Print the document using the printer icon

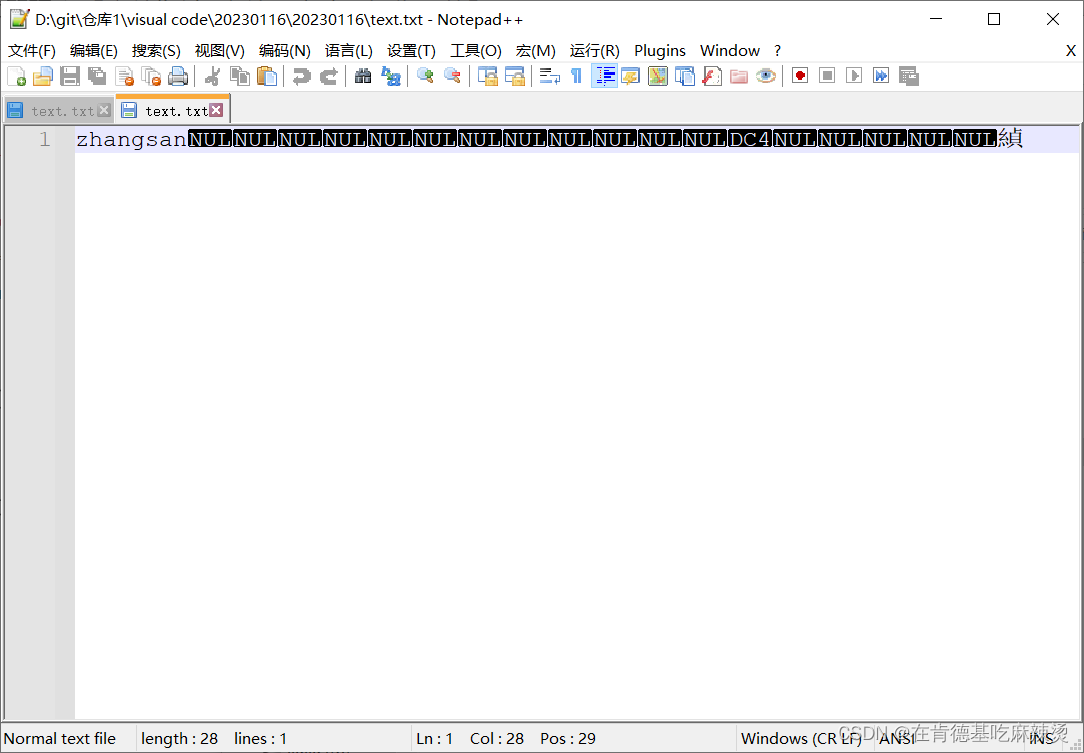click(x=178, y=75)
